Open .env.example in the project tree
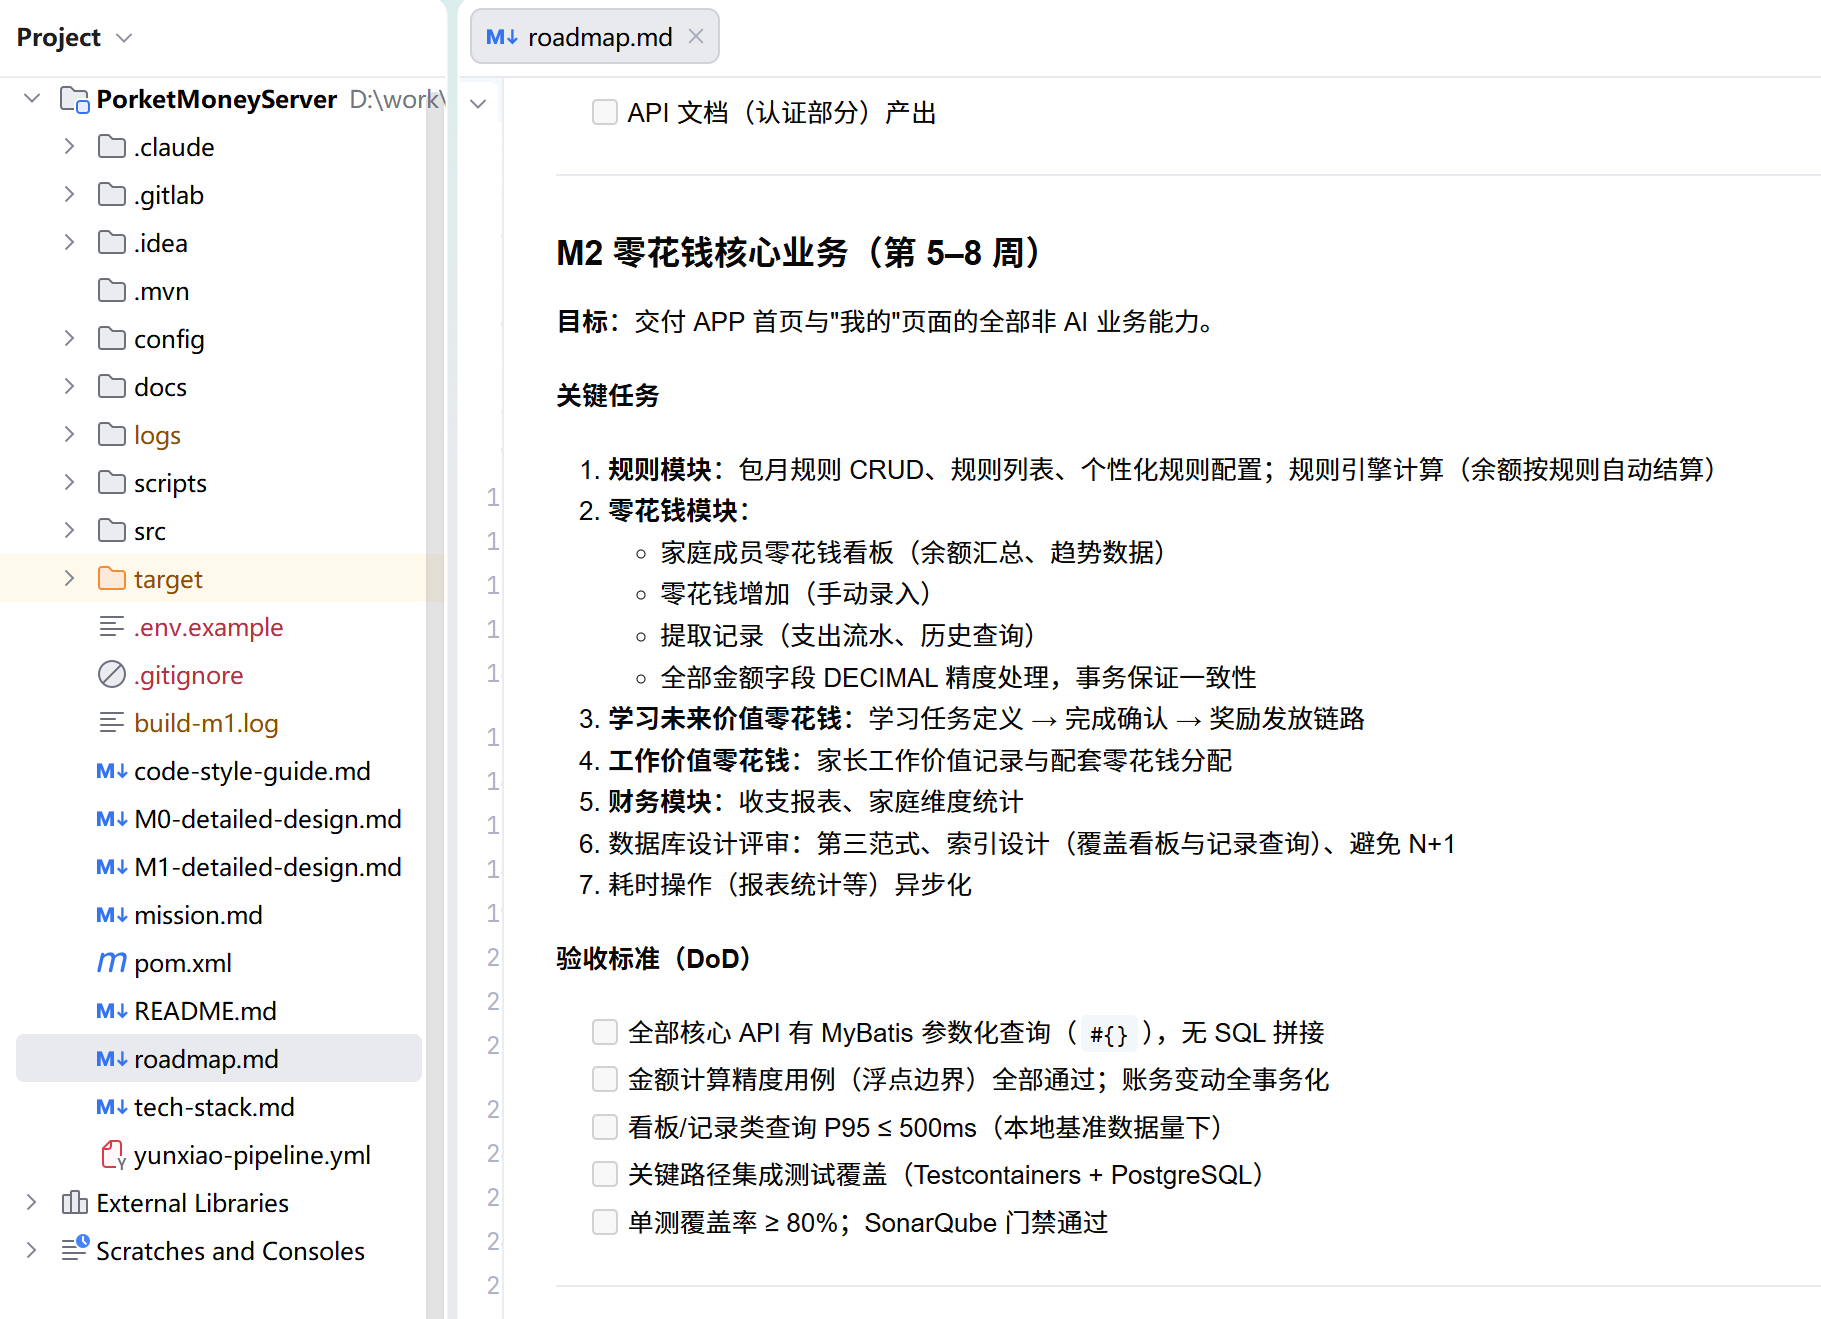 208,627
